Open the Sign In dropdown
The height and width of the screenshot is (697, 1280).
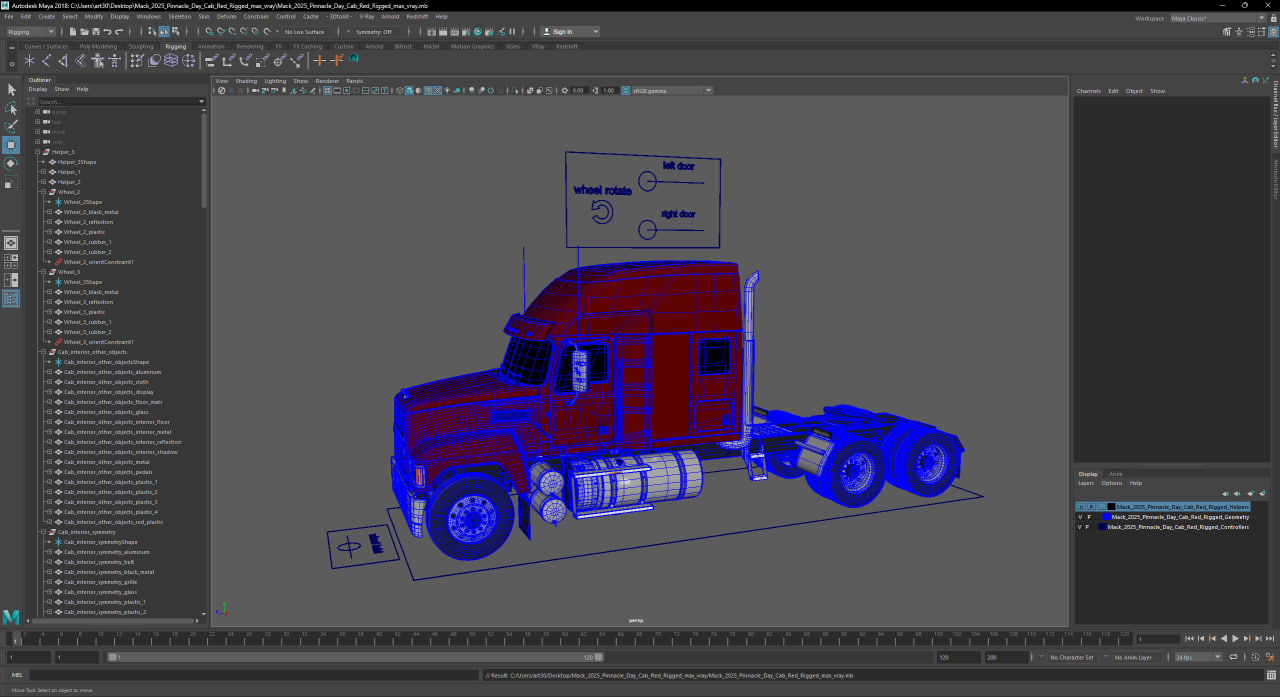(x=570, y=32)
